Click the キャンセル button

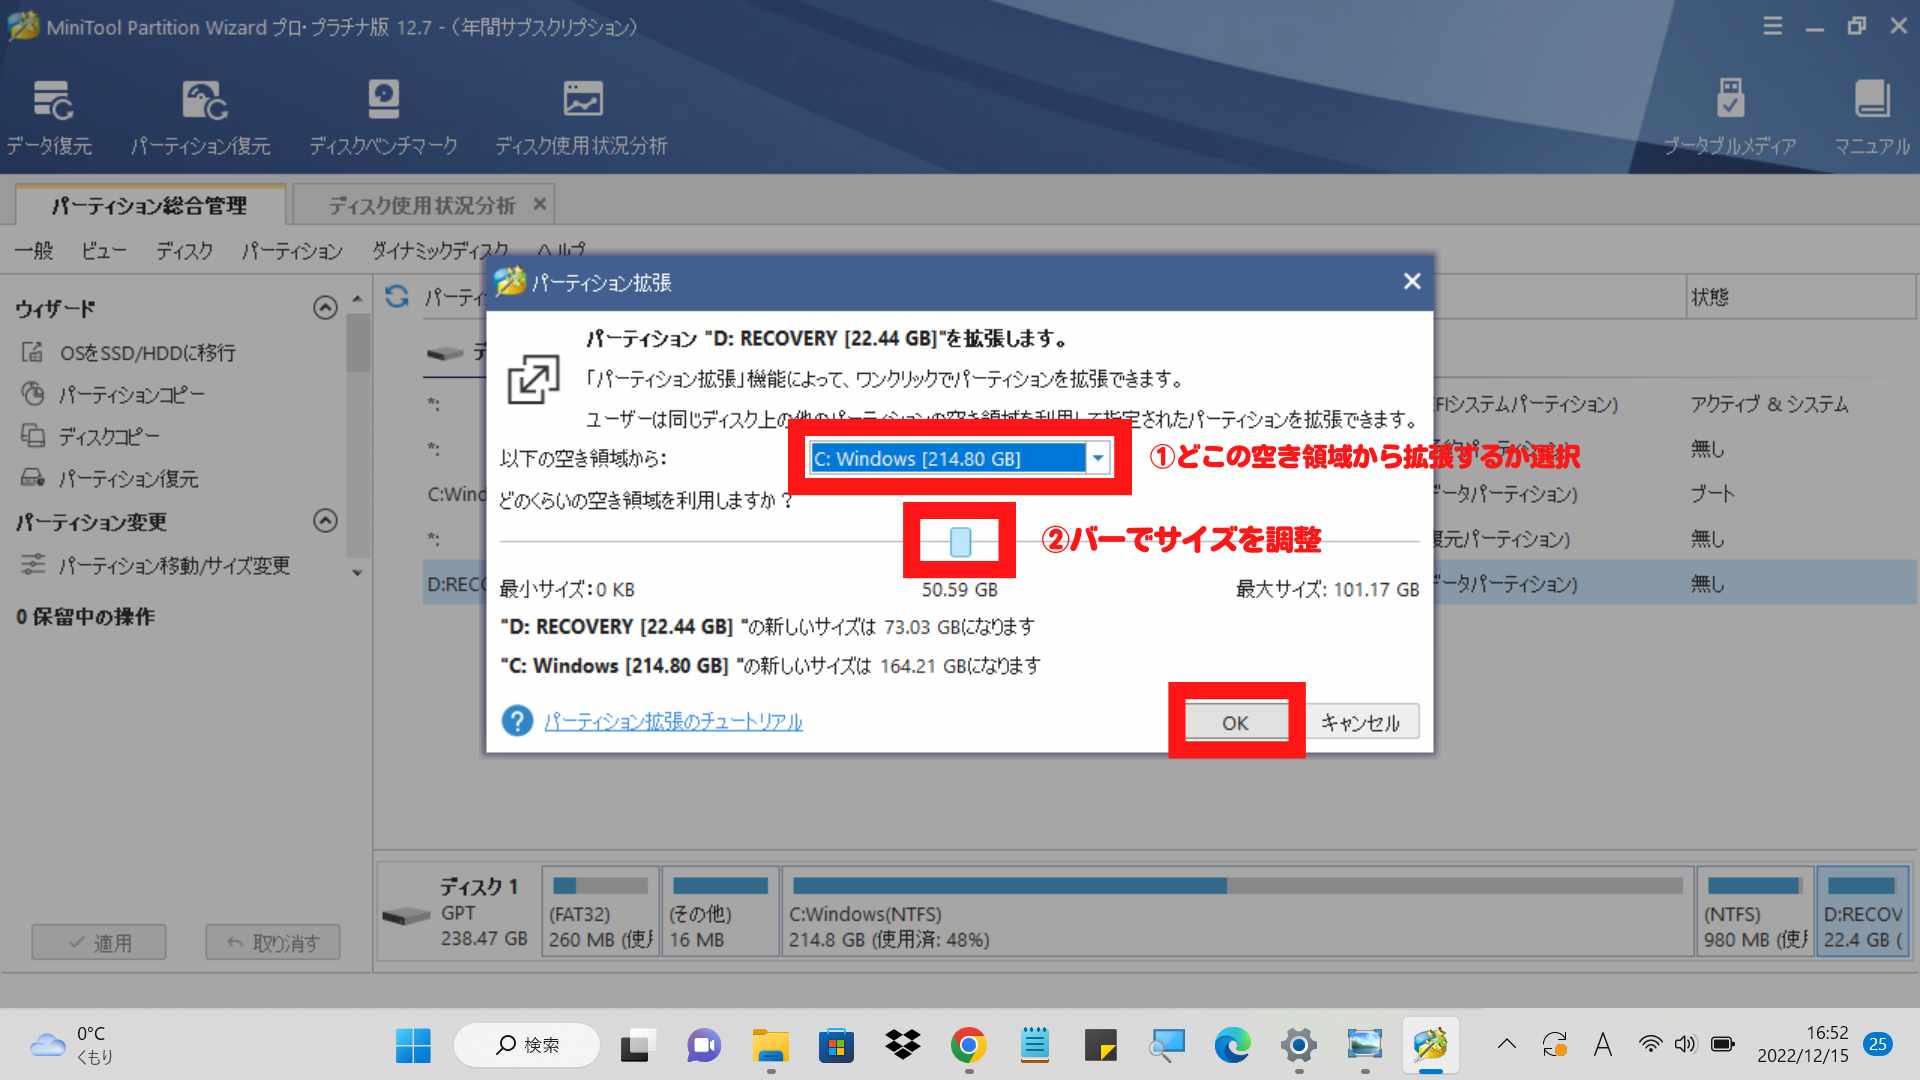point(1360,722)
